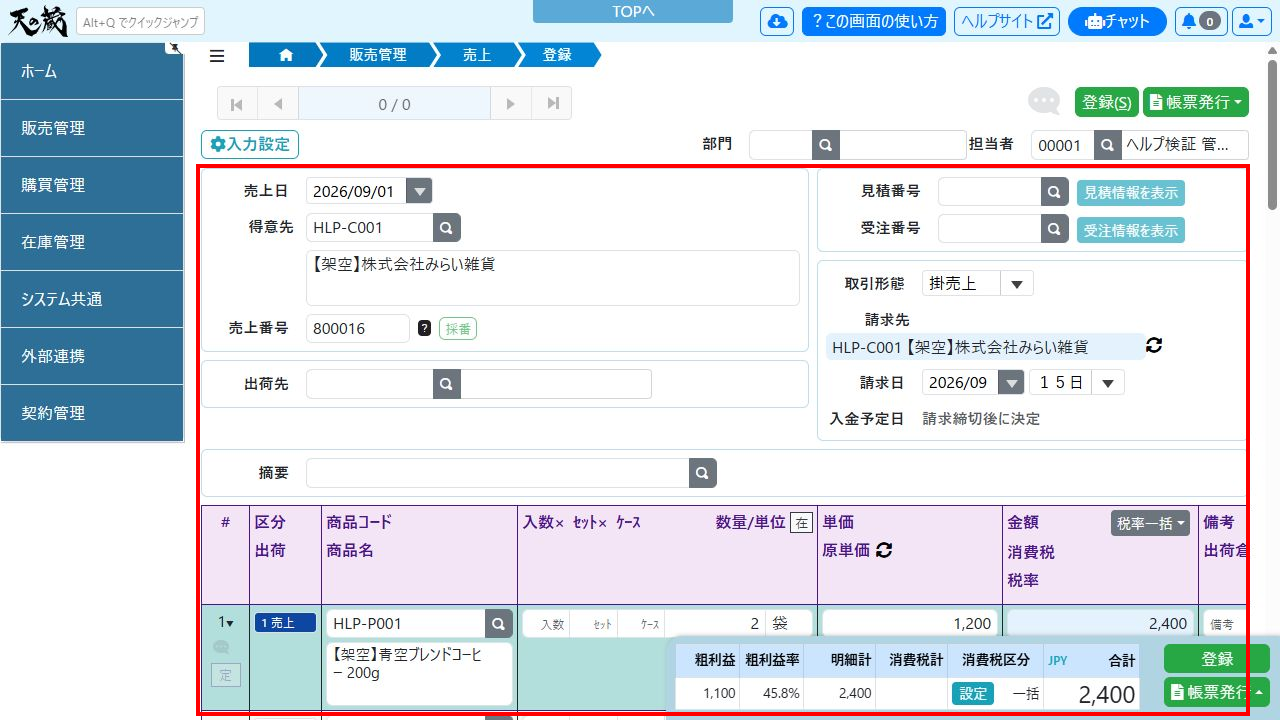Go to previous record arrow
The image size is (1280, 720).
(278, 104)
